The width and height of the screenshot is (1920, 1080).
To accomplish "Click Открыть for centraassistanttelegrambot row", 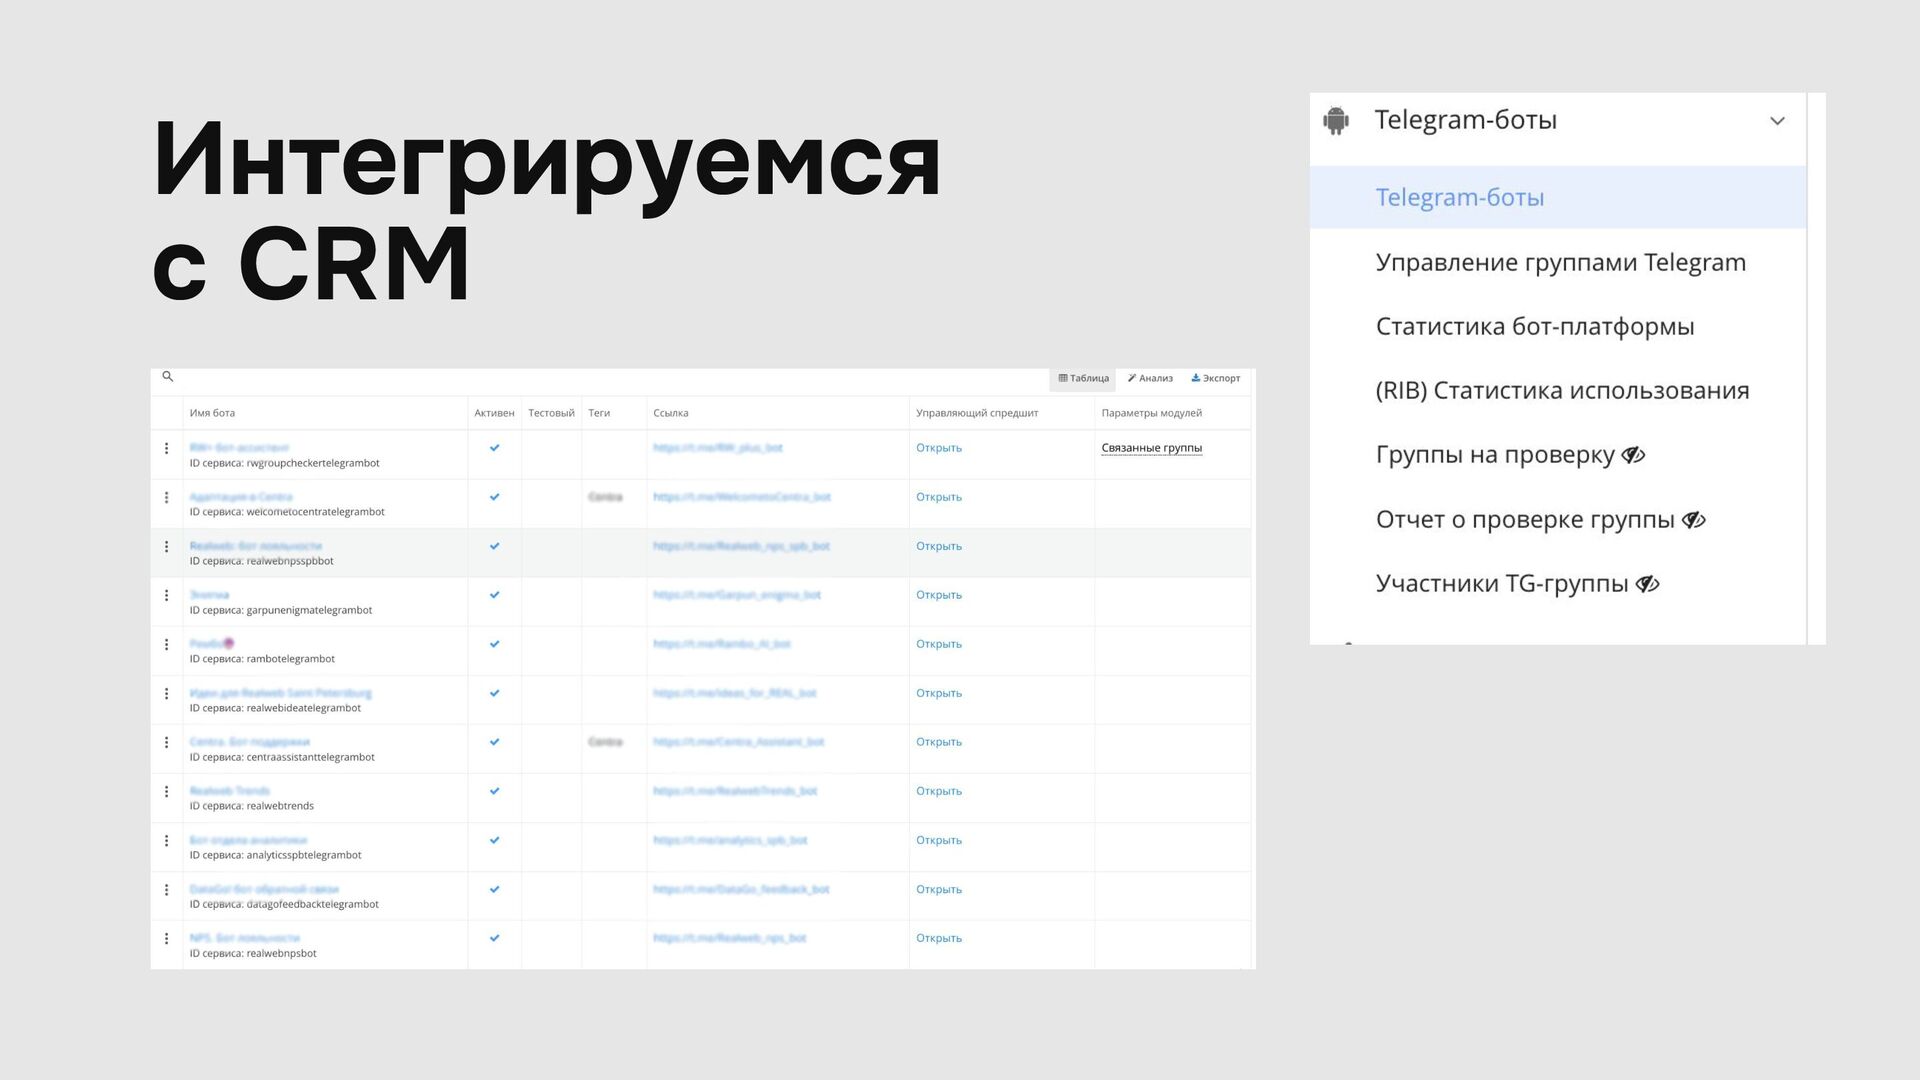I will click(939, 742).
